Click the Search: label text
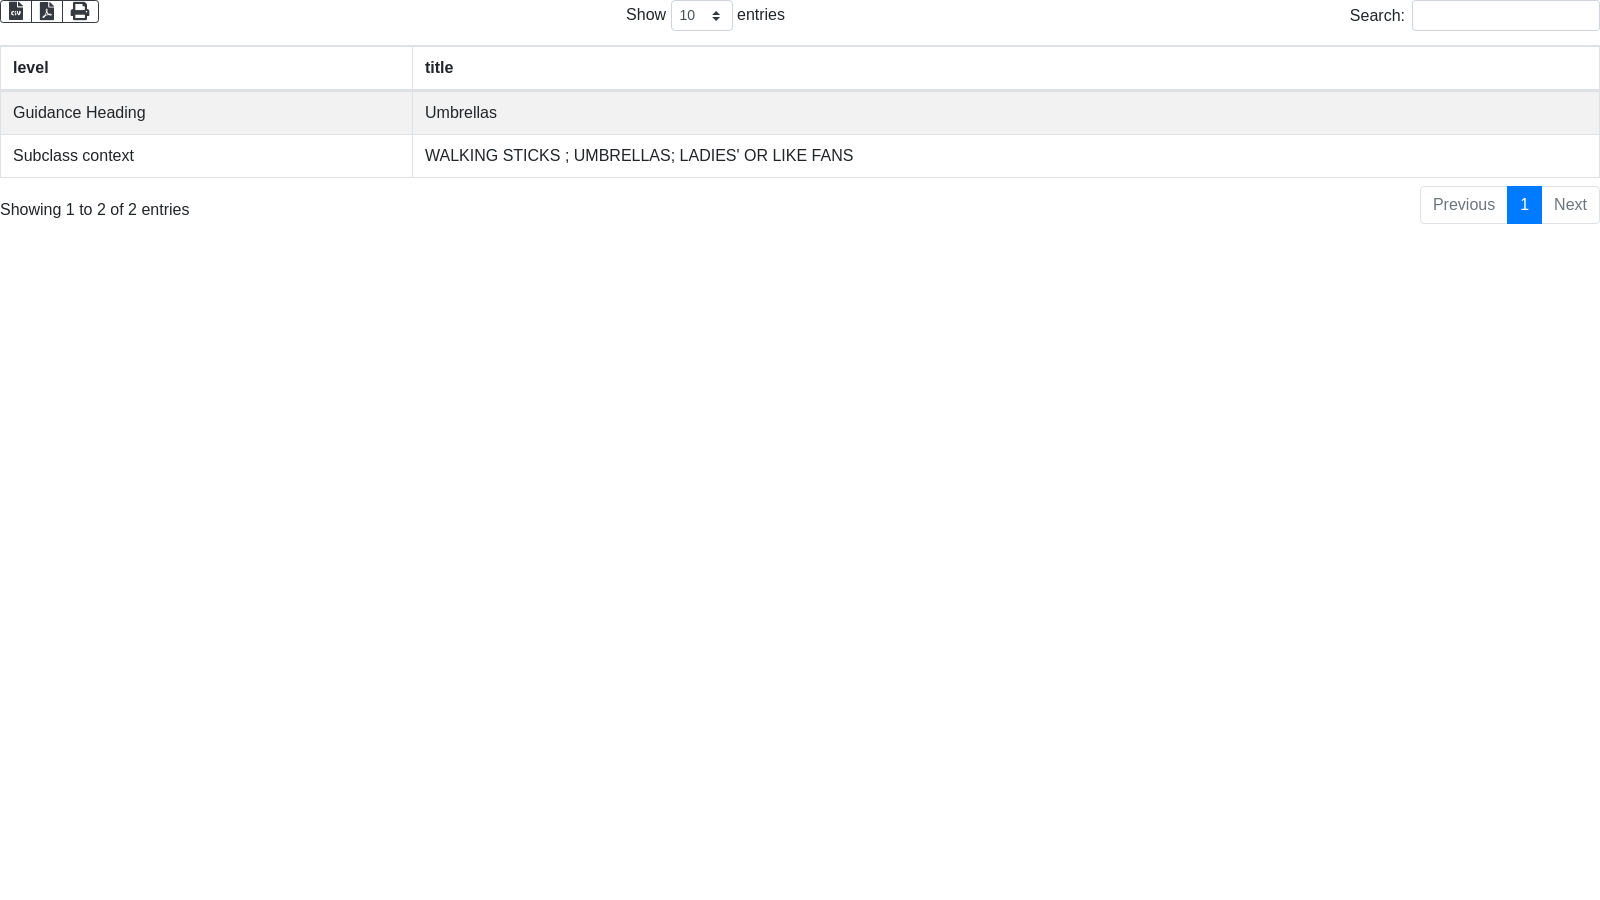This screenshot has width=1600, height=900. [1377, 16]
